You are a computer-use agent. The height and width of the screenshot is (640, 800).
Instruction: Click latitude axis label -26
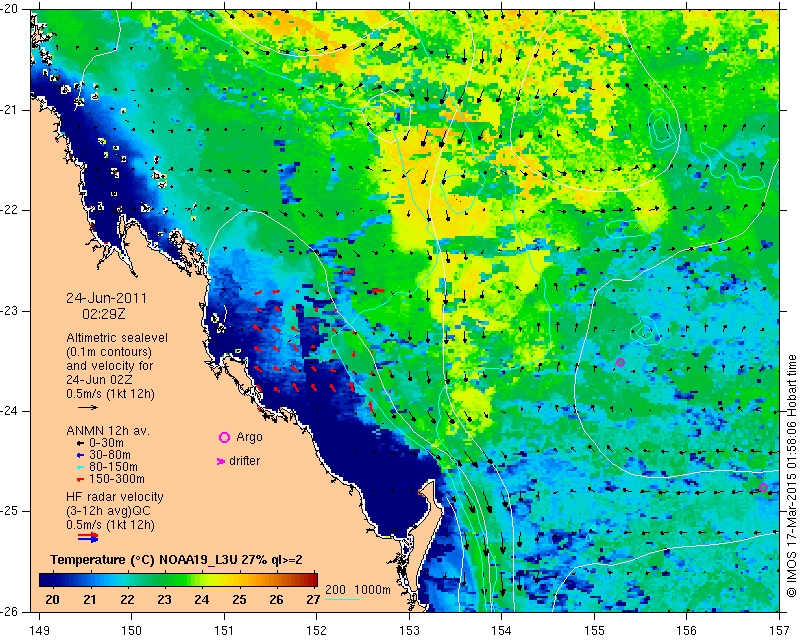click(x=9, y=611)
